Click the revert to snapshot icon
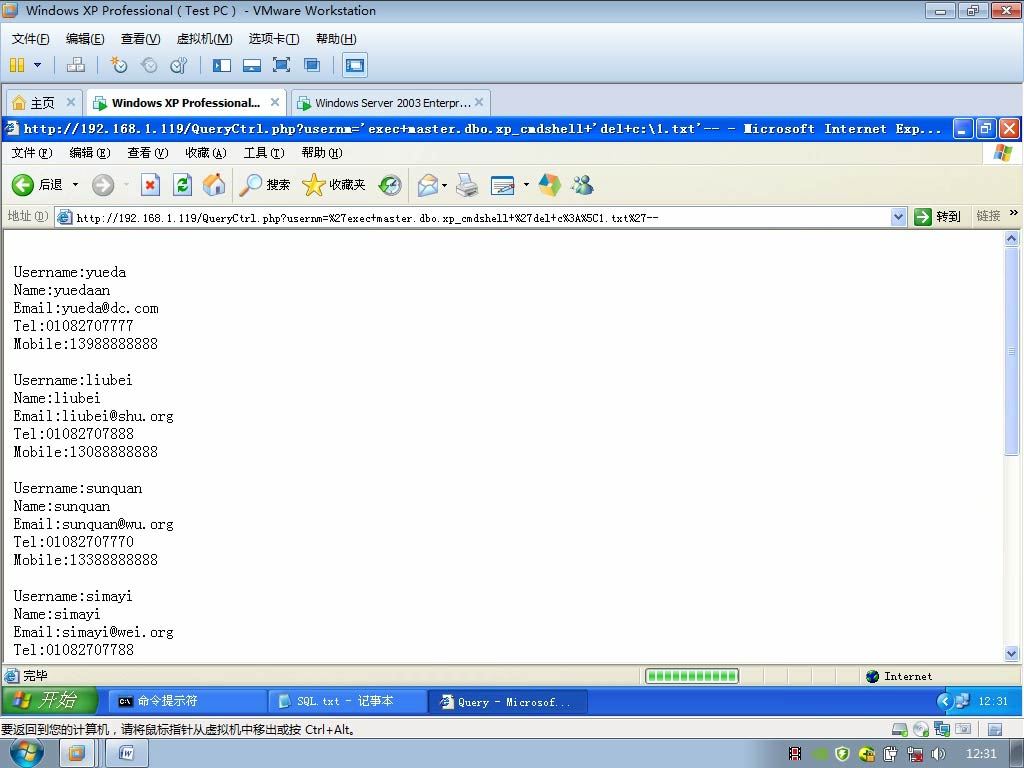The height and width of the screenshot is (768, 1024). pyautogui.click(x=149, y=65)
